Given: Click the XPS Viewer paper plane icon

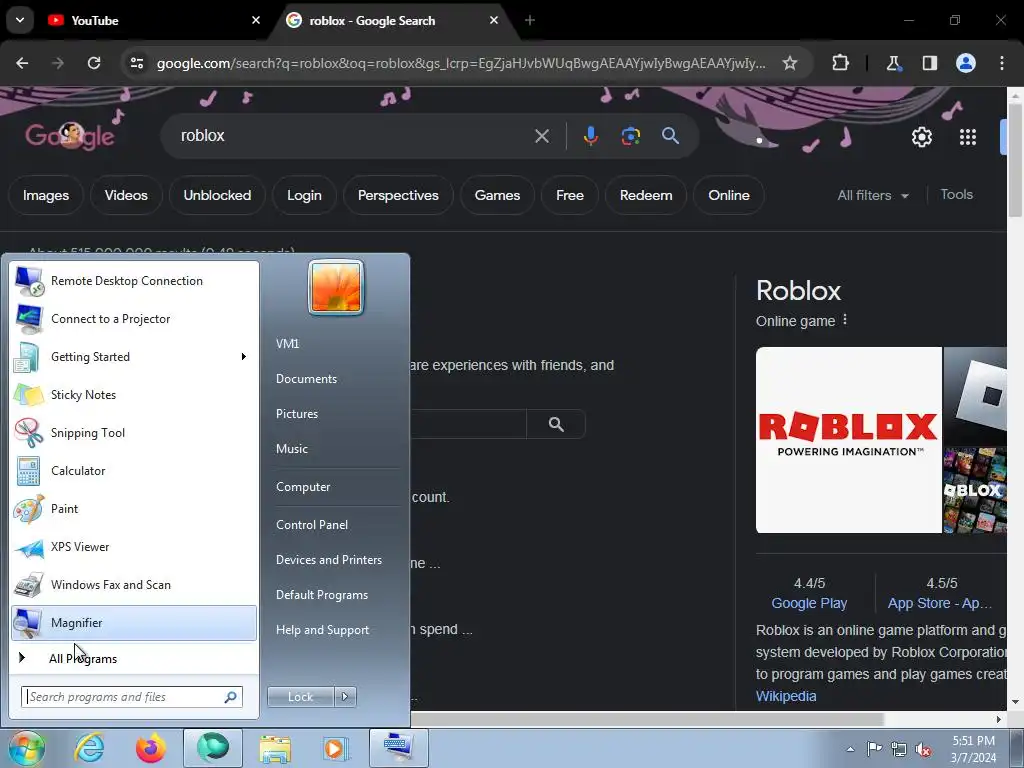Looking at the screenshot, I should [x=29, y=547].
